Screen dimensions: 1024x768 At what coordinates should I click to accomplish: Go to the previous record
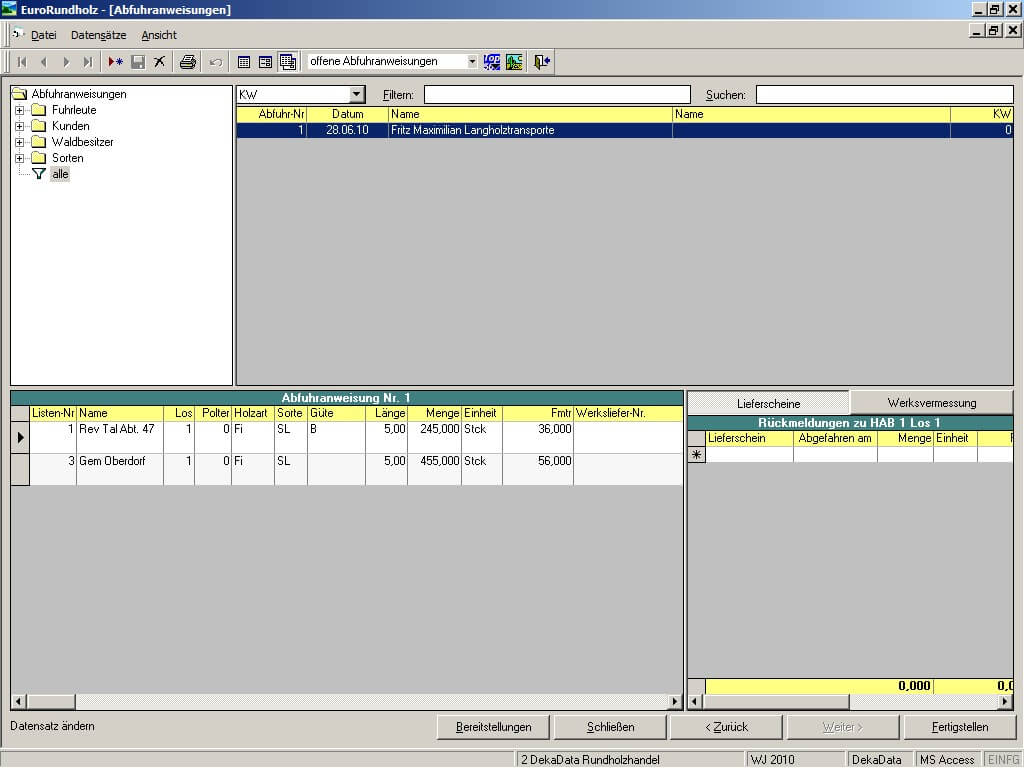click(44, 62)
